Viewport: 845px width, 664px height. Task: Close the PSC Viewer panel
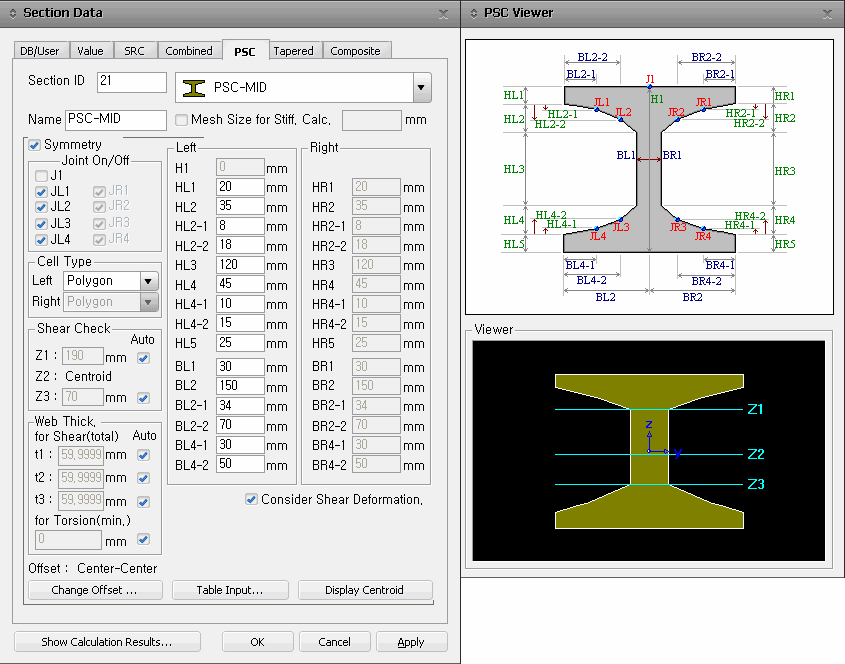tap(827, 14)
